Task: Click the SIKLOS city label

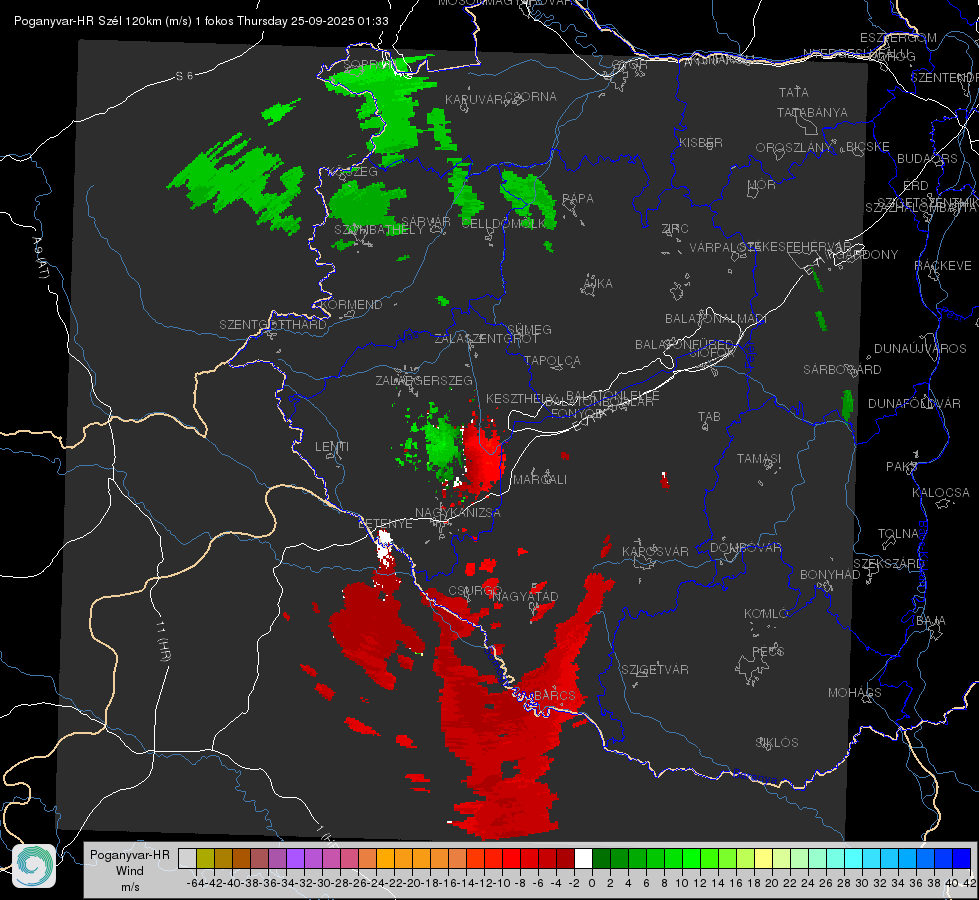Action: [x=777, y=743]
